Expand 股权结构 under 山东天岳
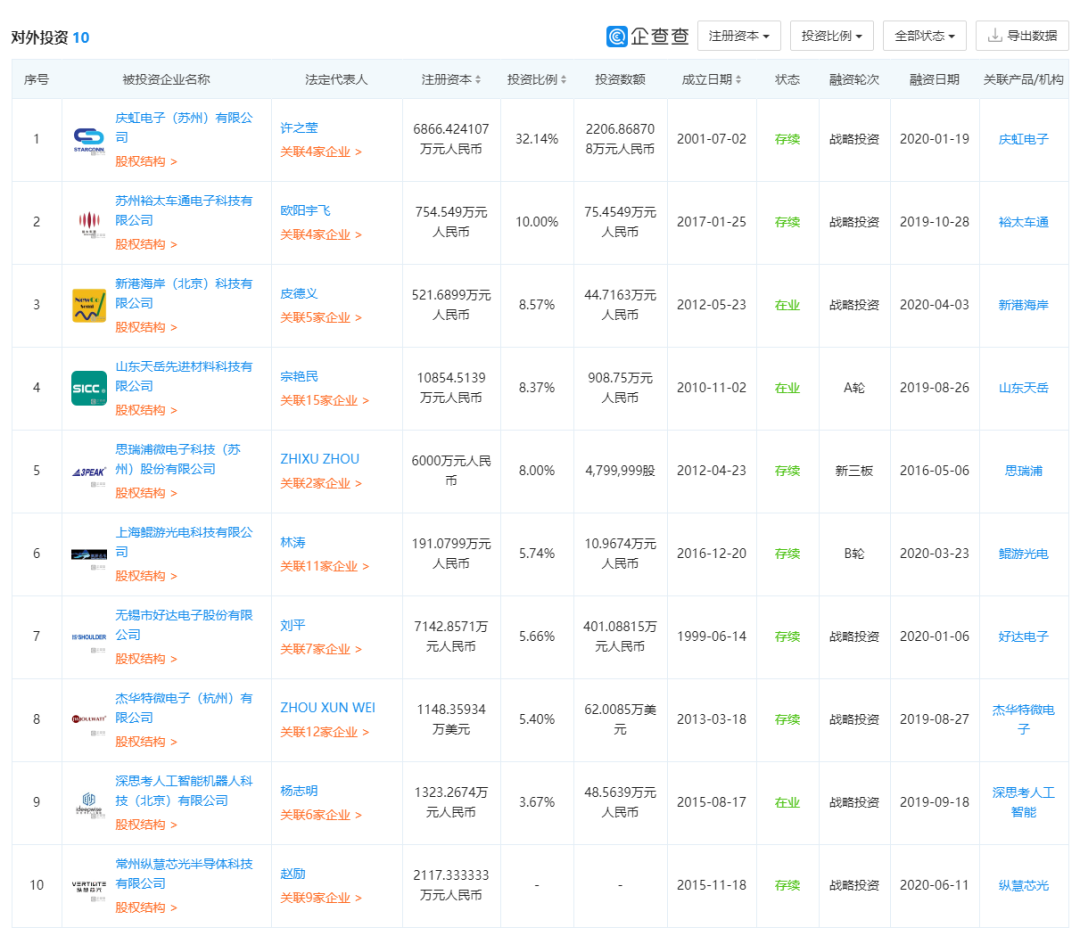This screenshot has height=936, width=1080. pyautogui.click(x=146, y=410)
